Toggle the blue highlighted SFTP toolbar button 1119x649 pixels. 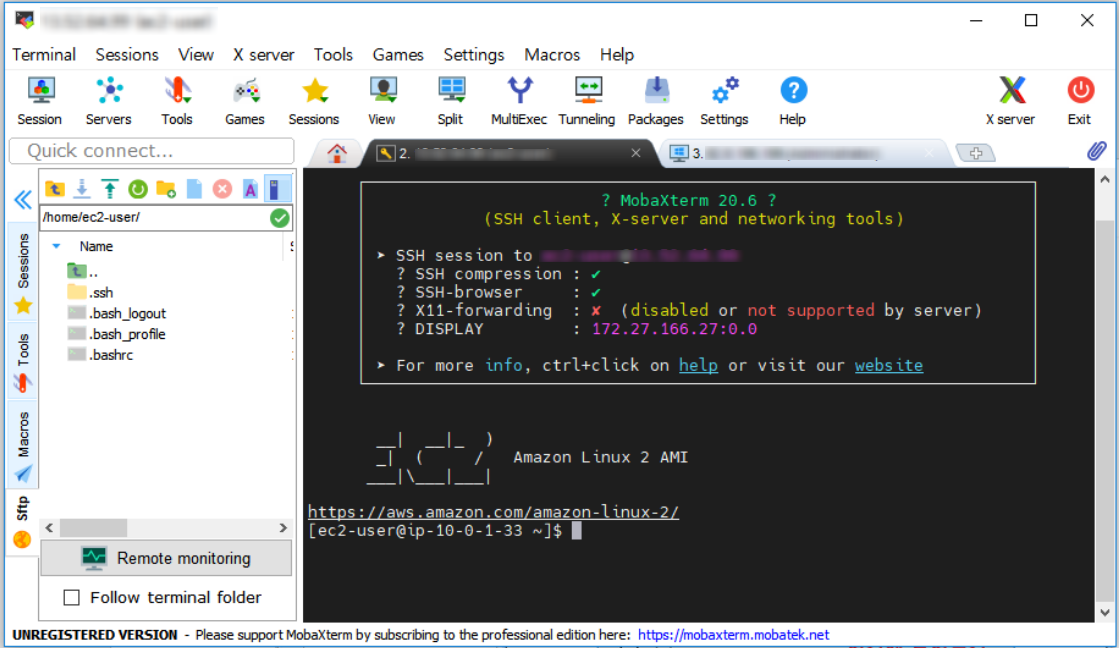(x=277, y=189)
